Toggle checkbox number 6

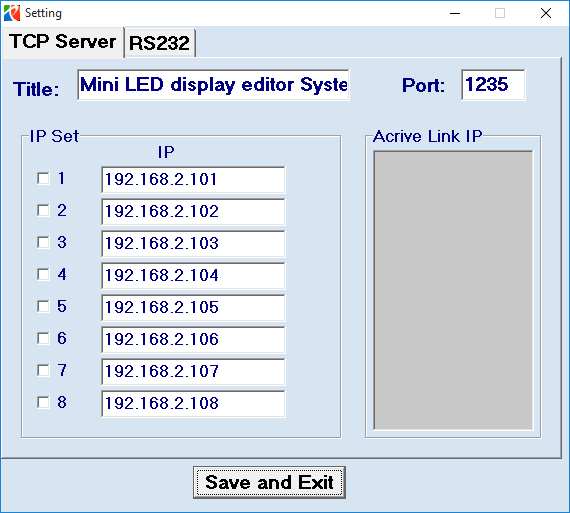(43, 338)
